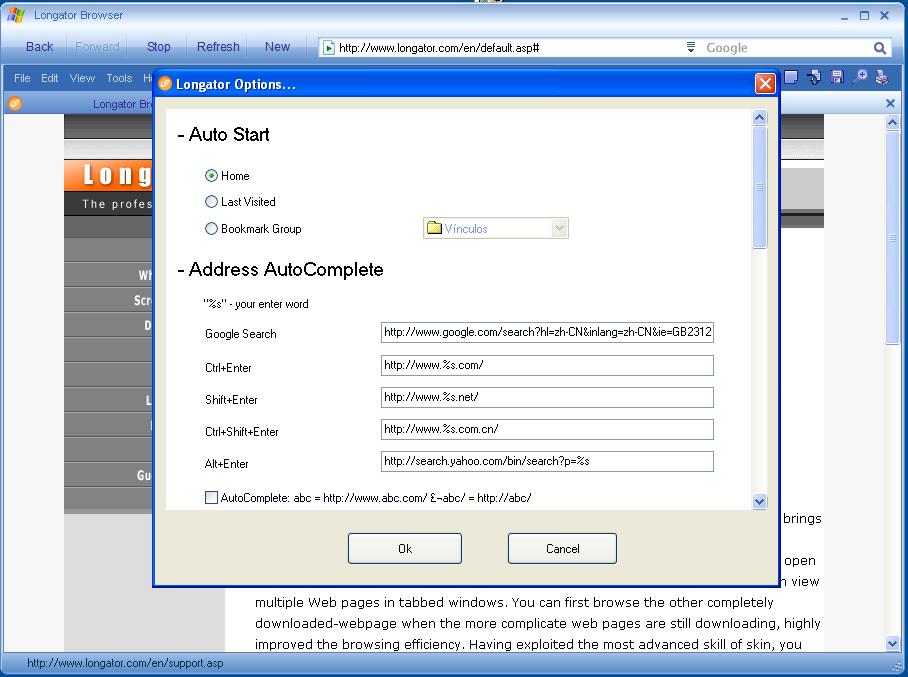Click the Forward navigation button
Image resolution: width=908 pixels, height=677 pixels.
(x=97, y=47)
